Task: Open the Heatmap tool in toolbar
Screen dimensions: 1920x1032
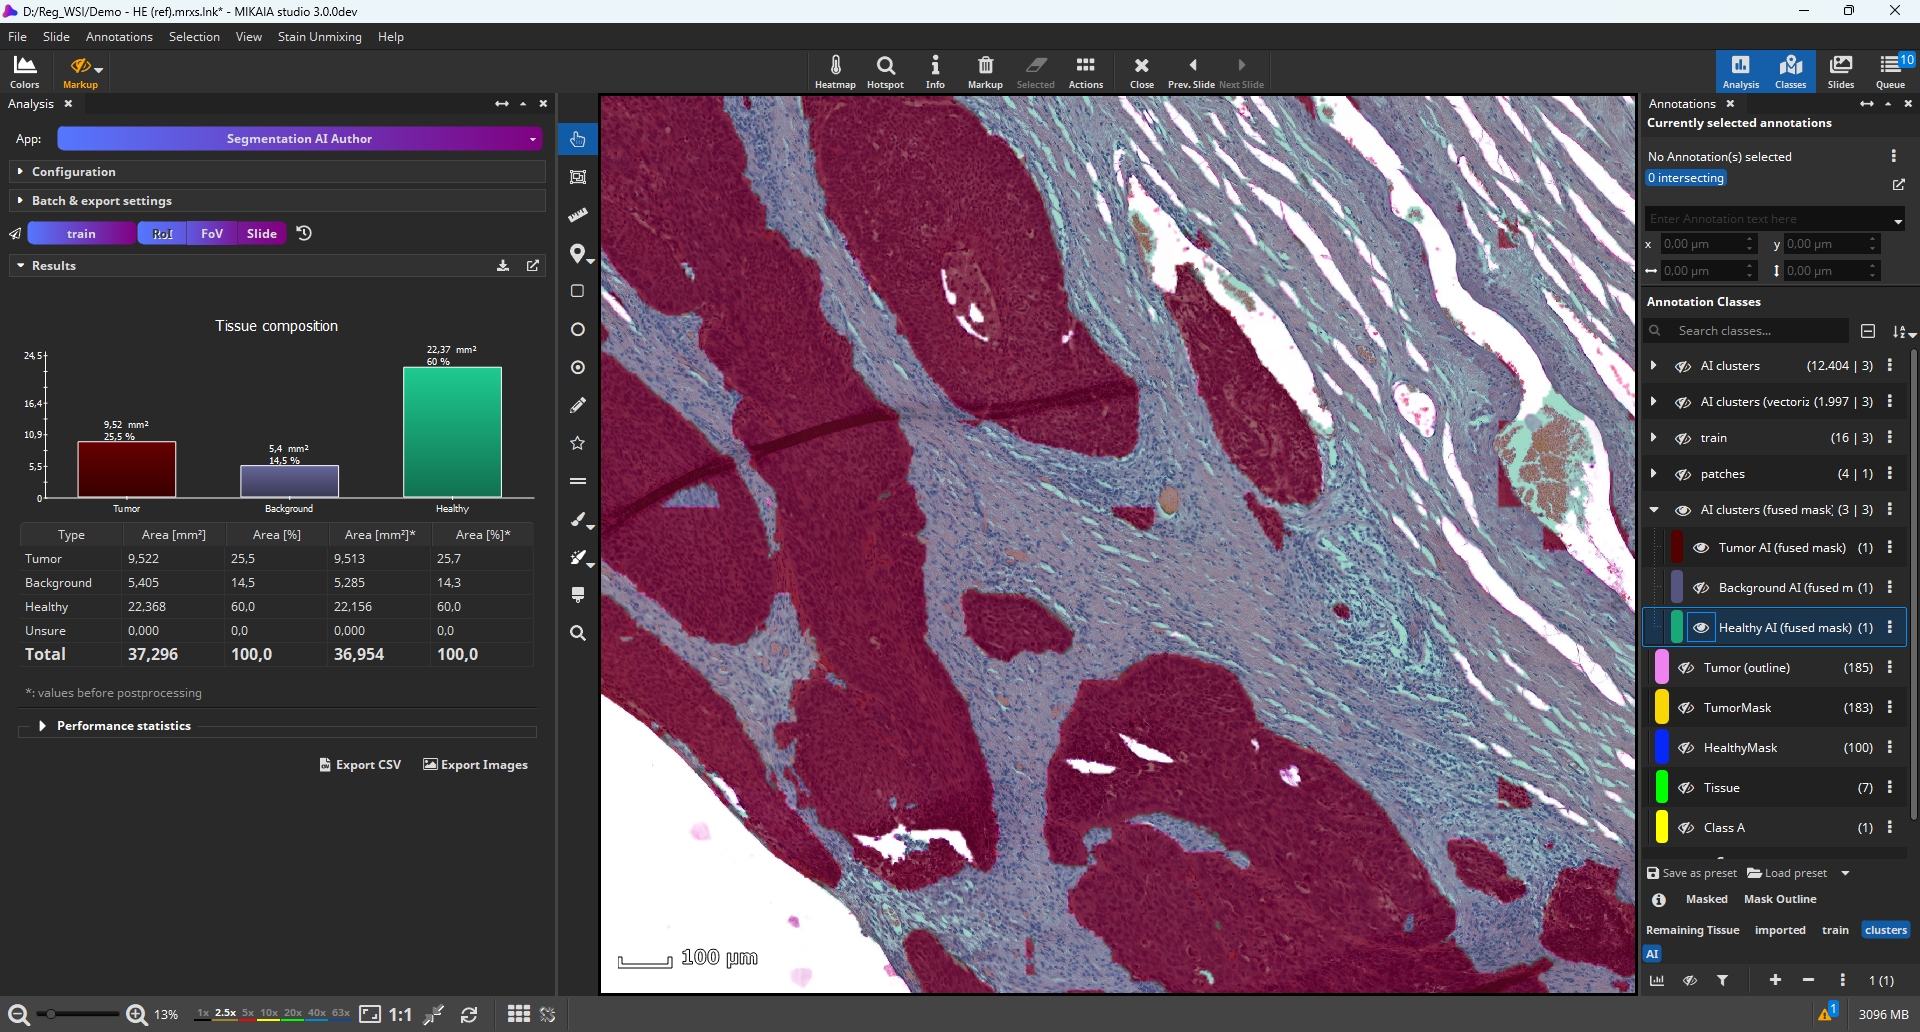Action: tap(835, 72)
